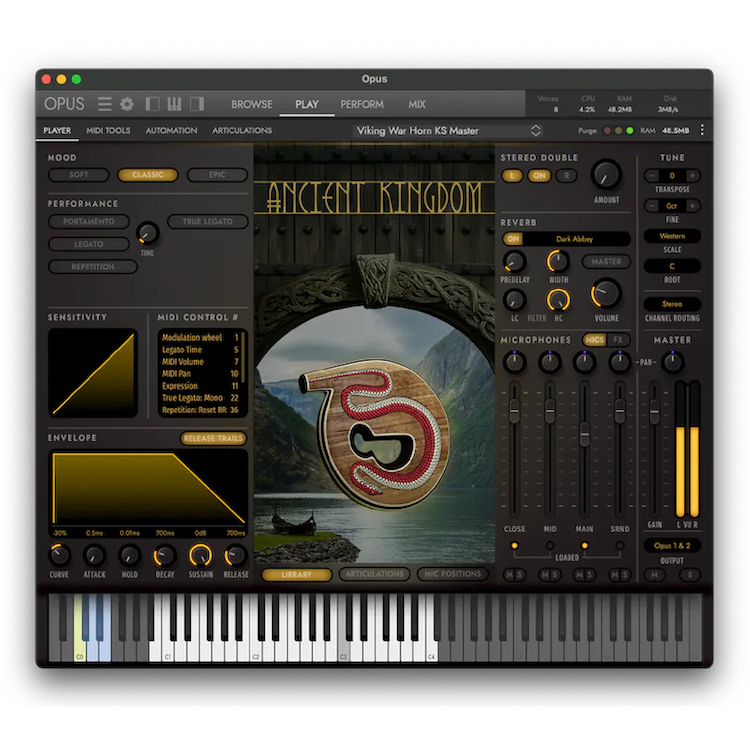The width and height of the screenshot is (750, 750).
Task: Turn off the reverb ON switch
Action: coord(513,239)
